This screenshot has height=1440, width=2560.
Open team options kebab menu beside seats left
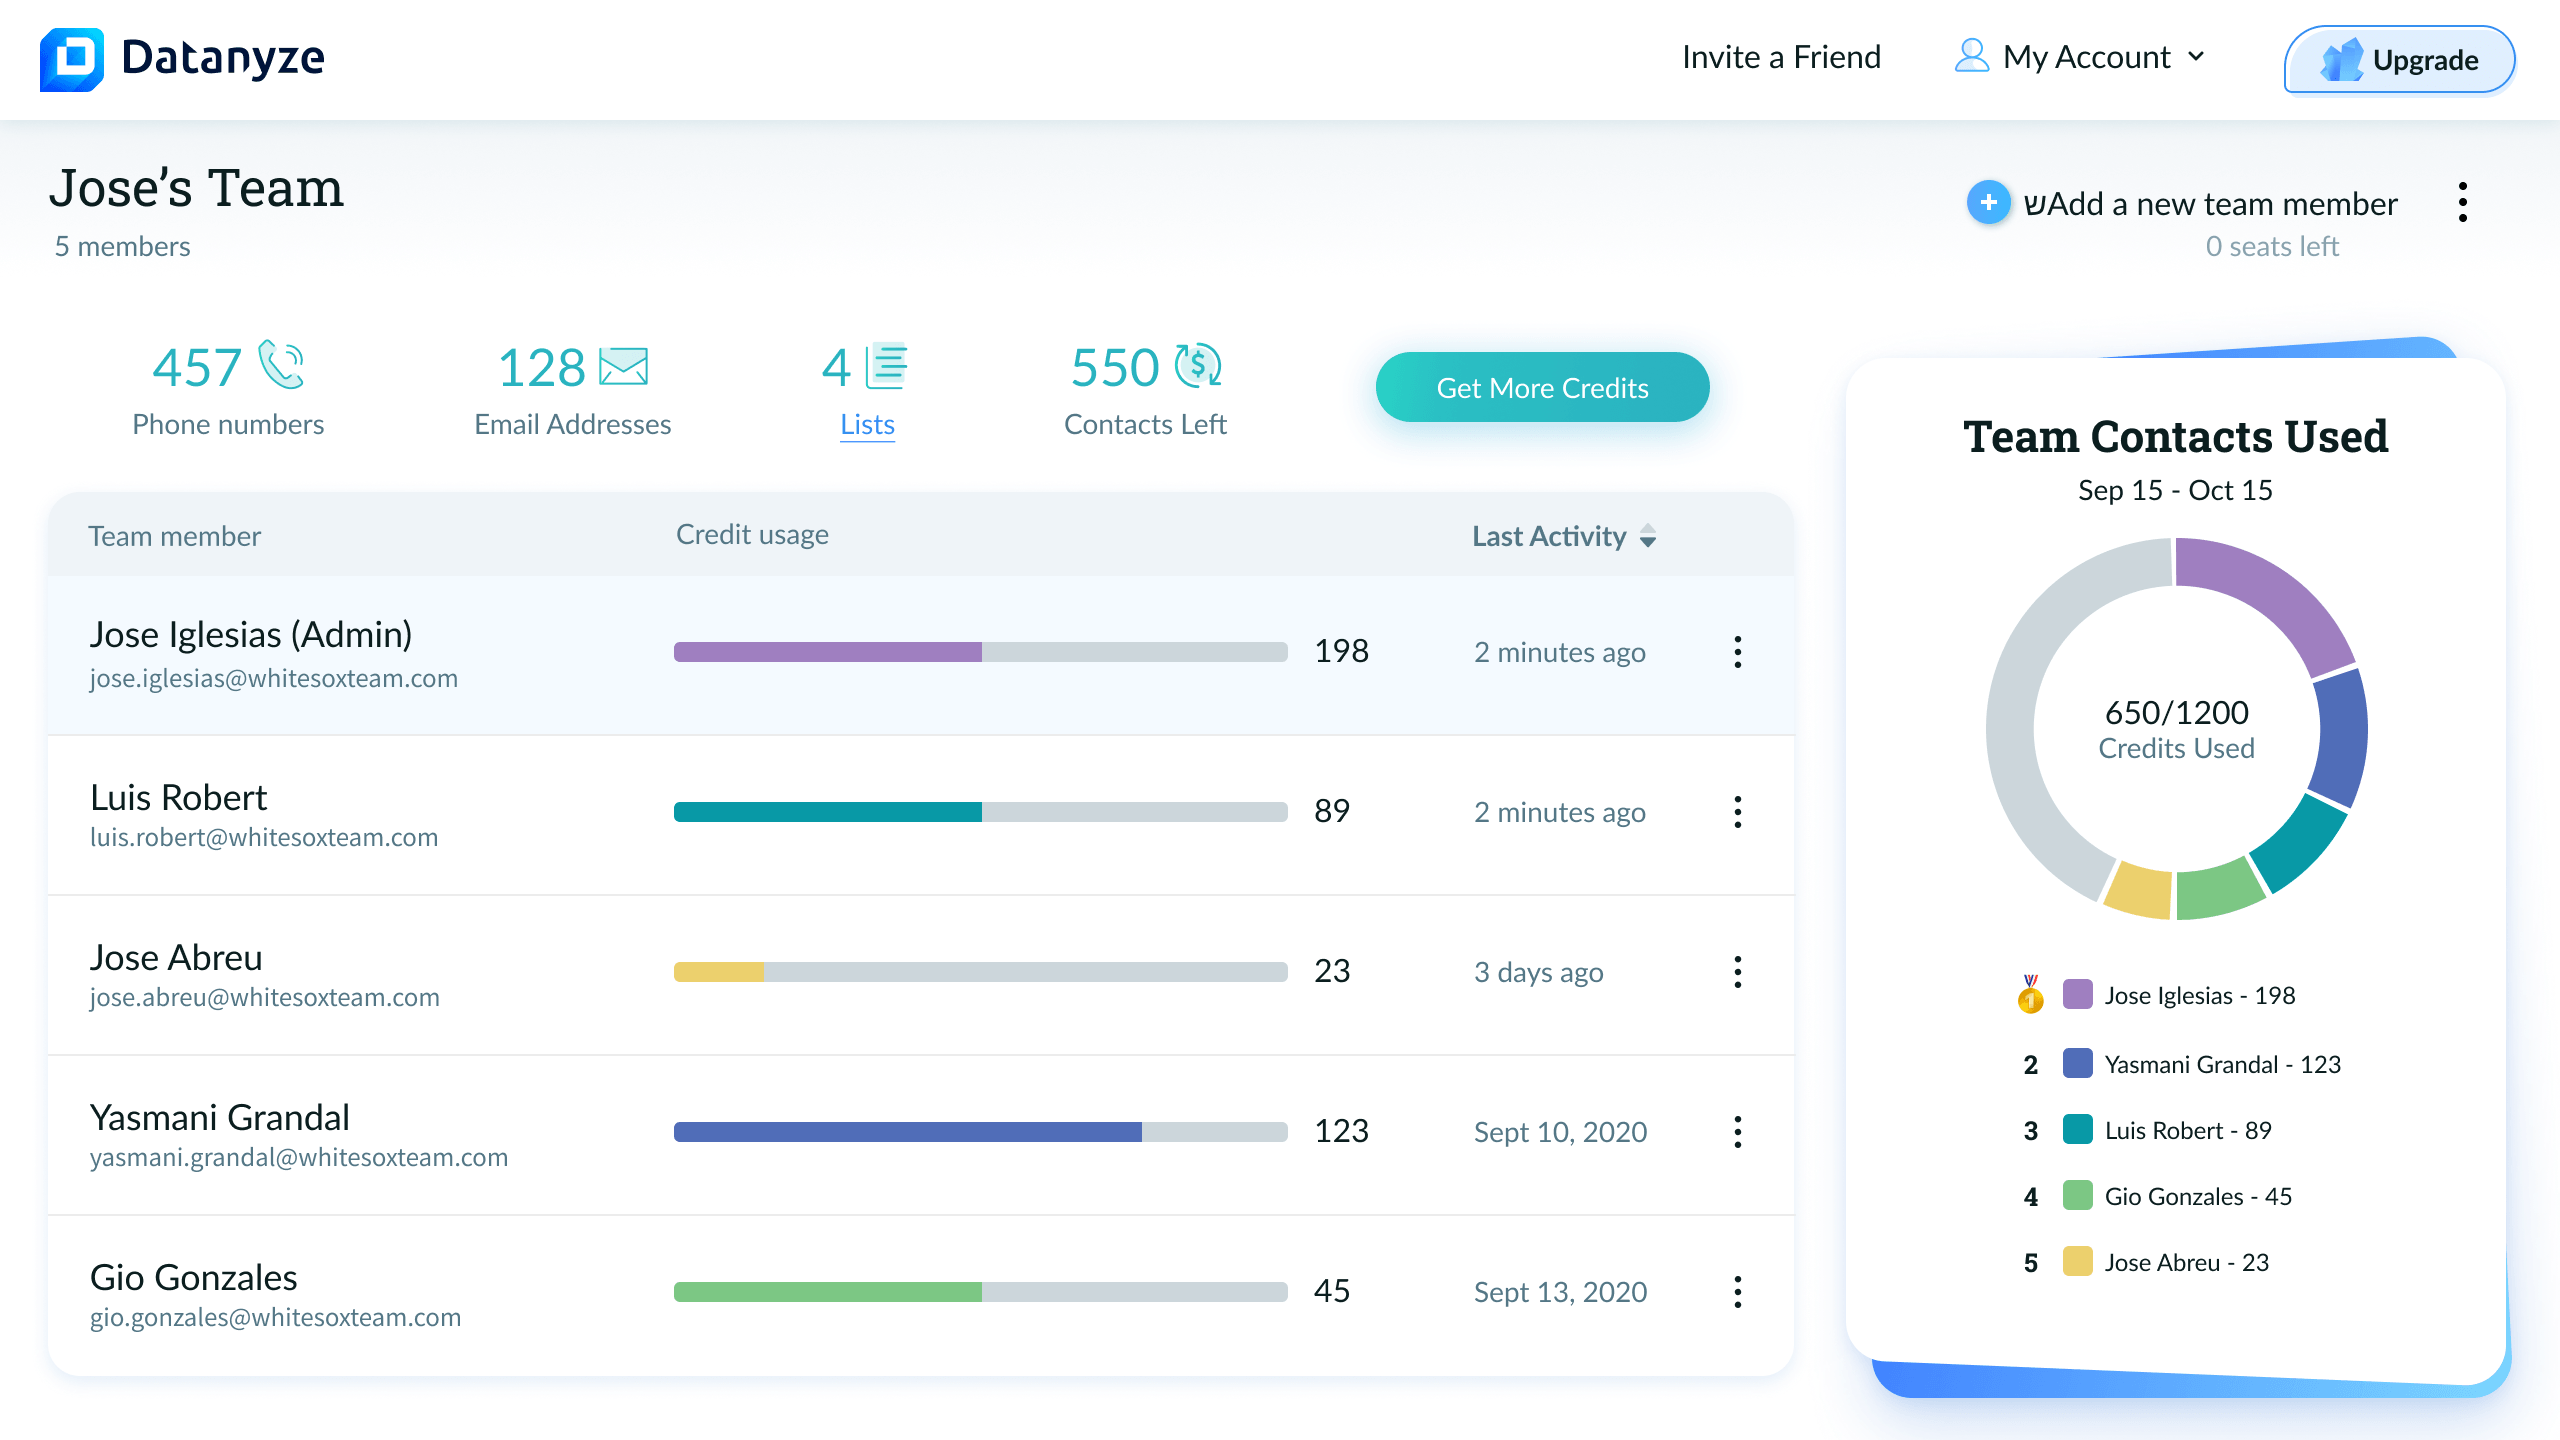2462,202
